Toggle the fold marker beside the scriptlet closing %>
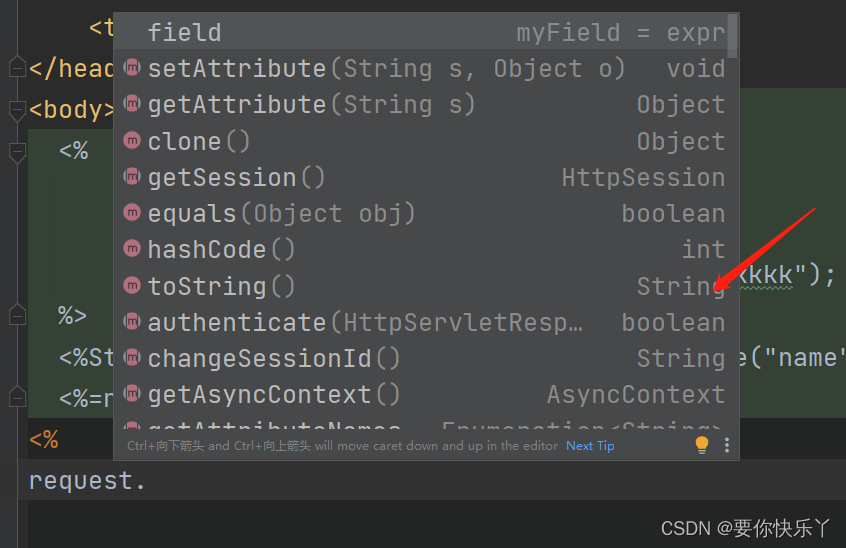The height and width of the screenshot is (548, 846). [16, 316]
